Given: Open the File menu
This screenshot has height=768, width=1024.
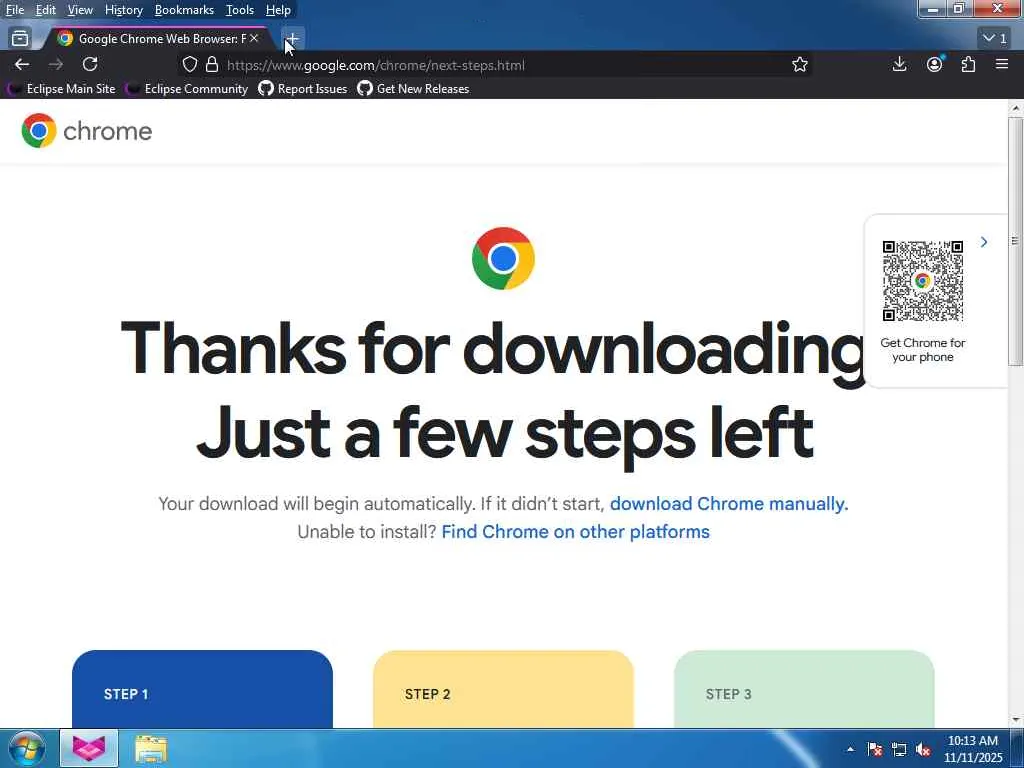Looking at the screenshot, I should pos(14,10).
